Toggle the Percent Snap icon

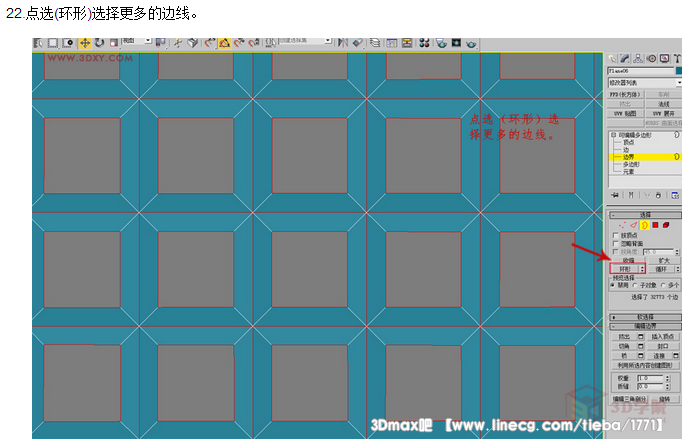tap(239, 43)
